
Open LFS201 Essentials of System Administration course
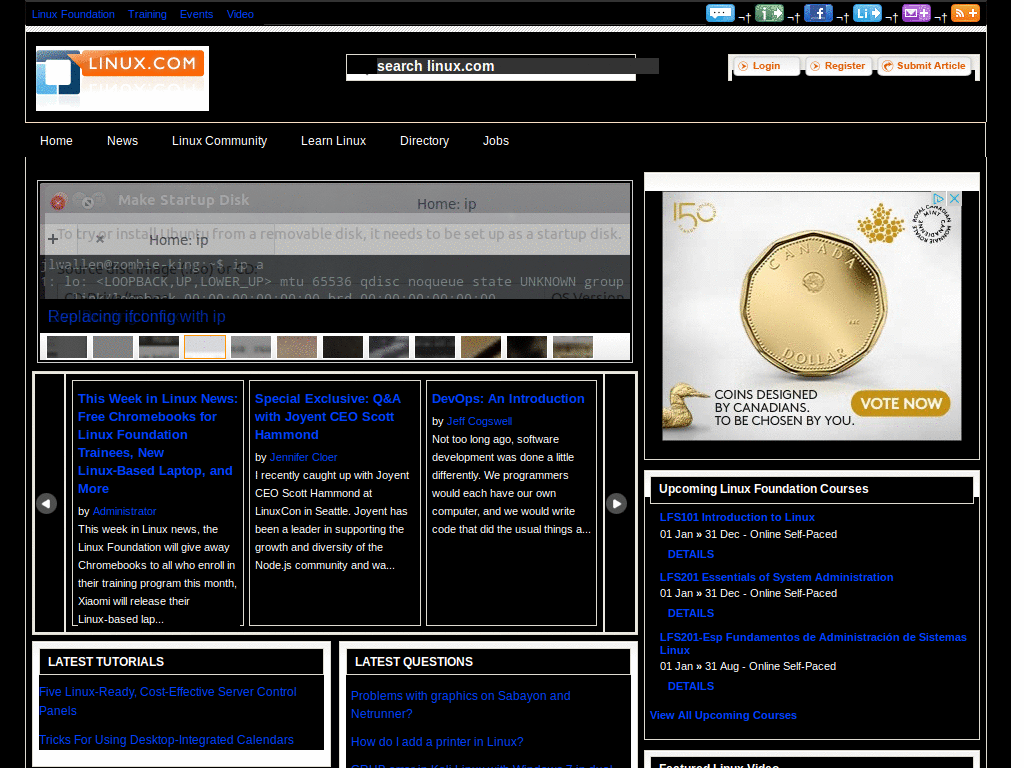776,577
